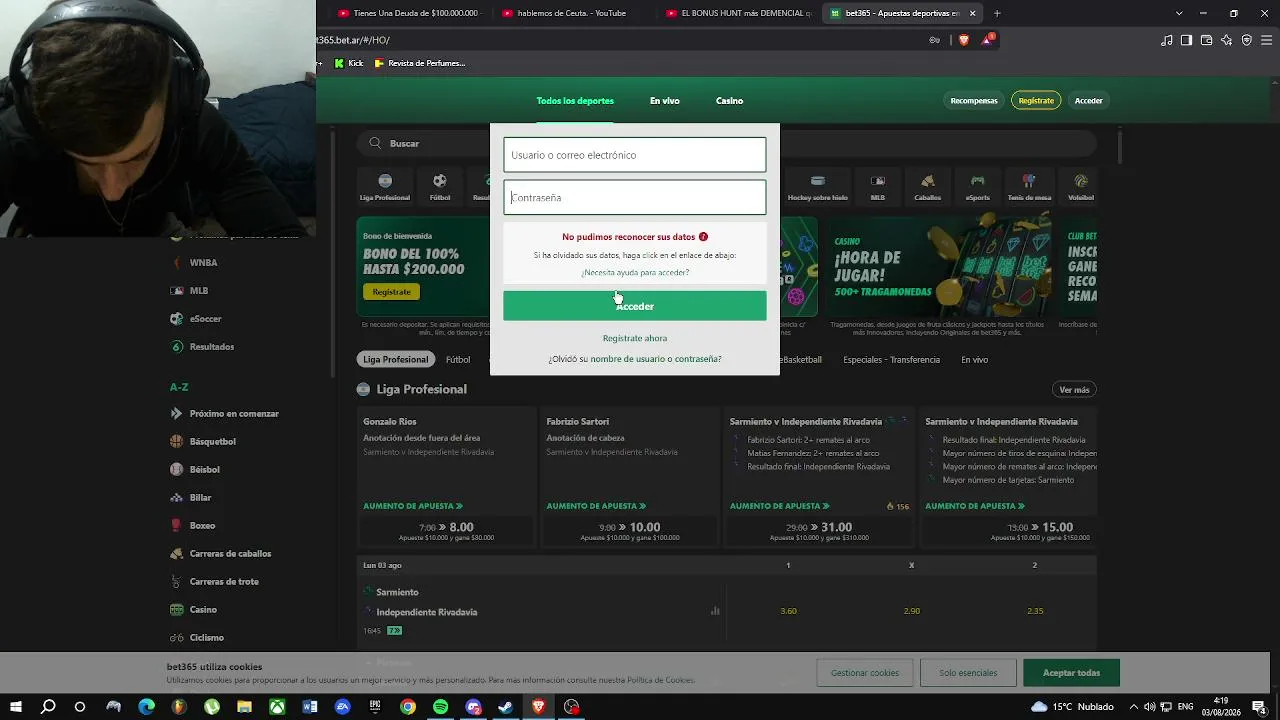Click the red error help icon
Viewport: 1280px width, 720px height.
click(x=703, y=237)
